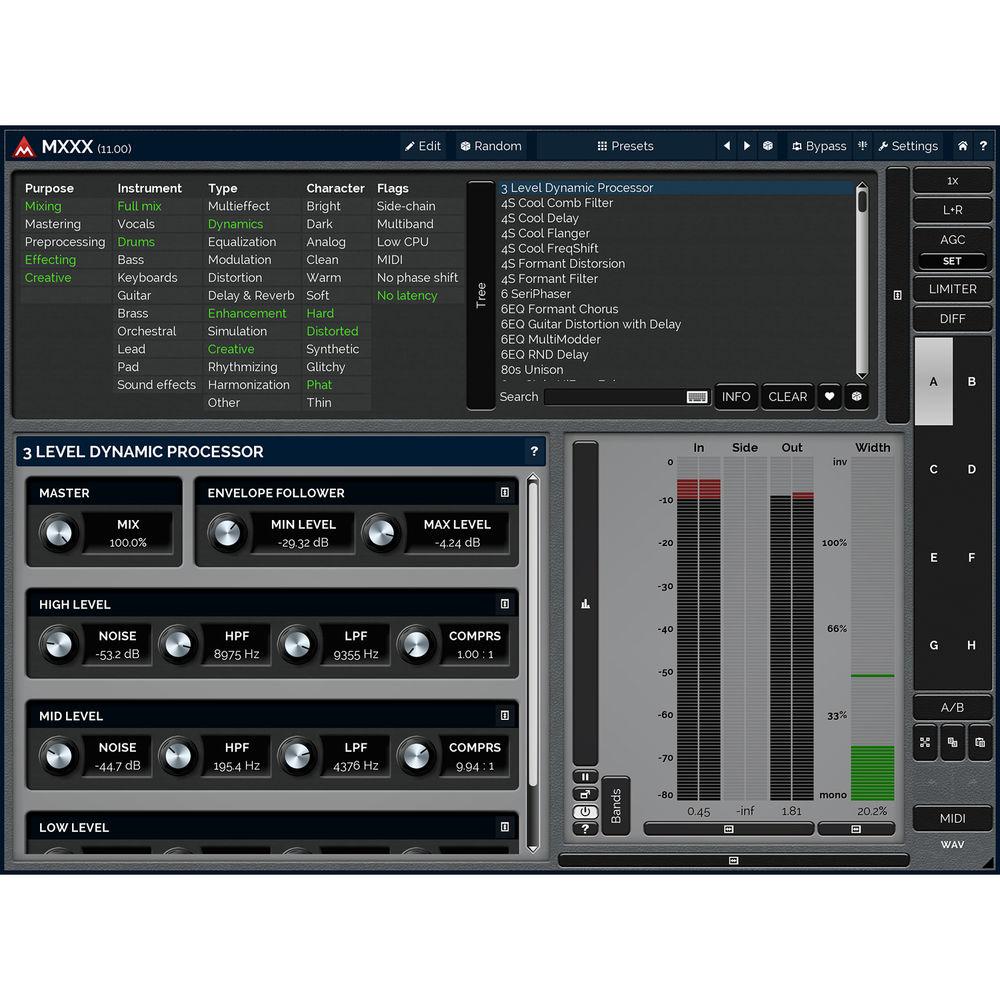Go to the previous preset arrow
Screen dimensions: 1000x1000
coord(727,146)
